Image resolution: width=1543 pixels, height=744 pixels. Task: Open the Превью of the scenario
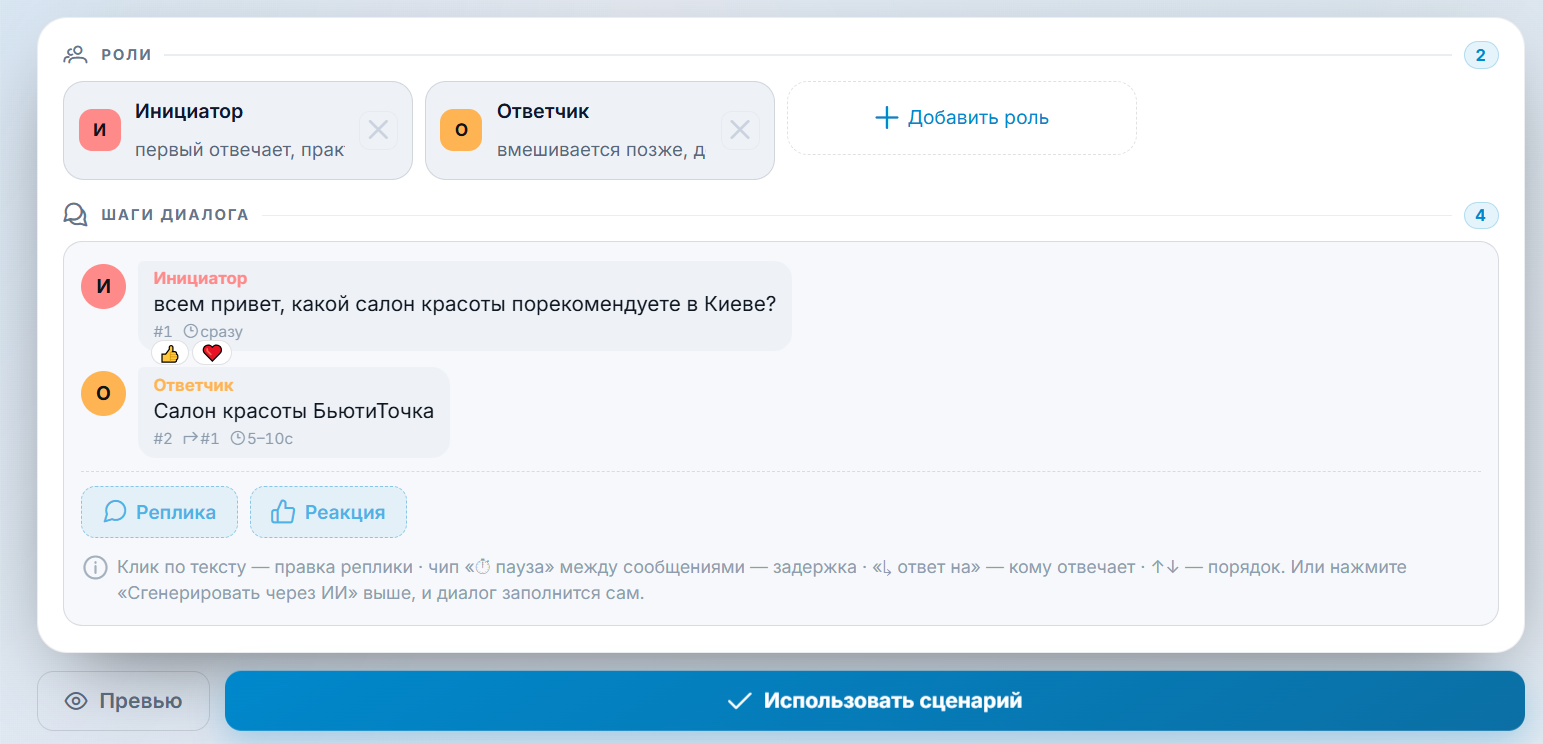123,701
